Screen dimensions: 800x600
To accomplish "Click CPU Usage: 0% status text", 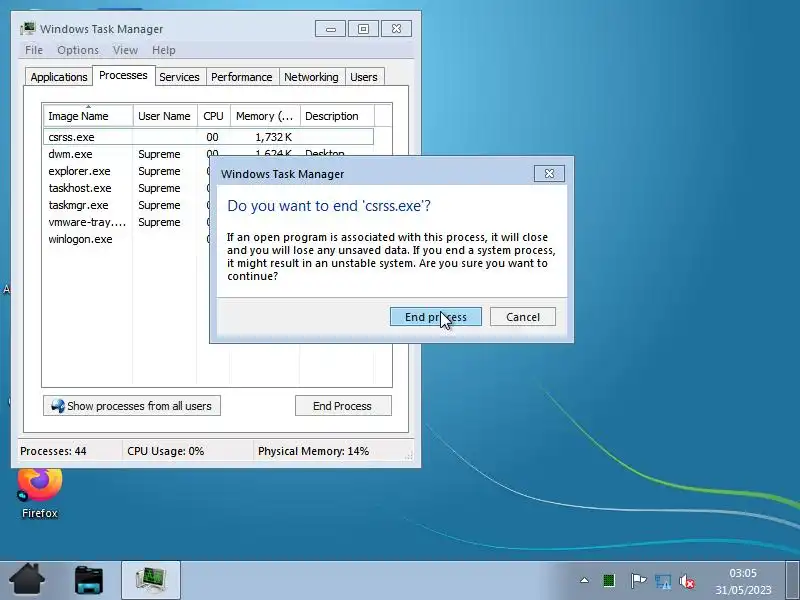I will (165, 451).
